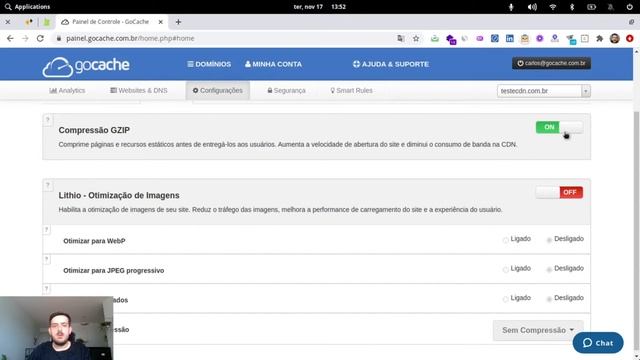Open volume control in system tray
The width and height of the screenshot is (640, 360).
coord(532,7)
